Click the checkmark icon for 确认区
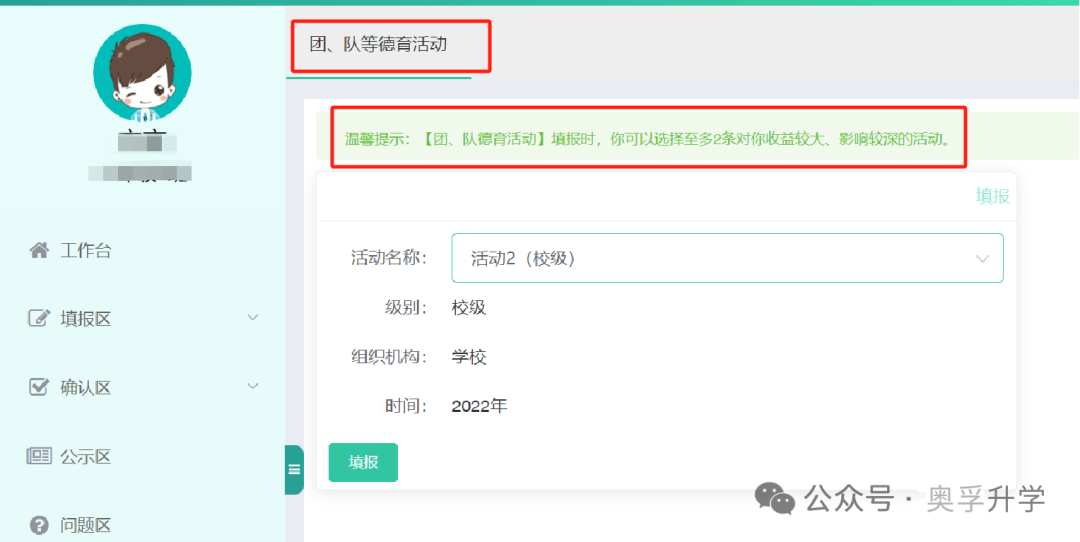This screenshot has height=542, width=1080. pos(39,387)
